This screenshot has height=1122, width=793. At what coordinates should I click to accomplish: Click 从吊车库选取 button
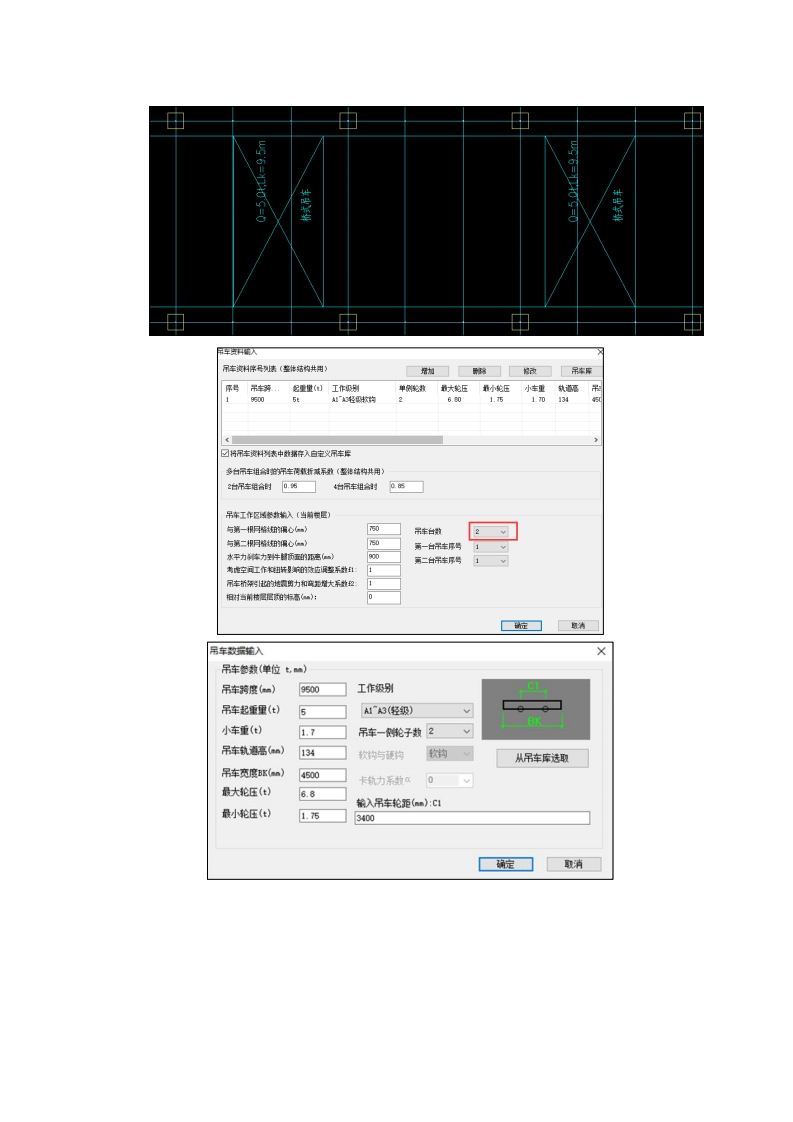point(542,758)
